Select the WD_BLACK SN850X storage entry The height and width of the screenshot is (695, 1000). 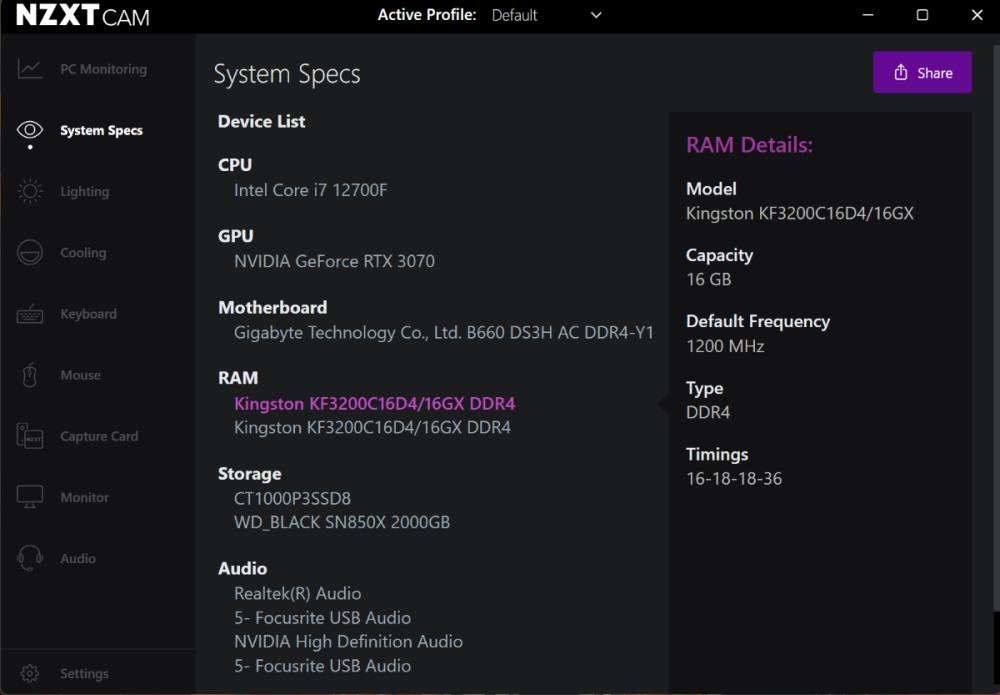342,522
